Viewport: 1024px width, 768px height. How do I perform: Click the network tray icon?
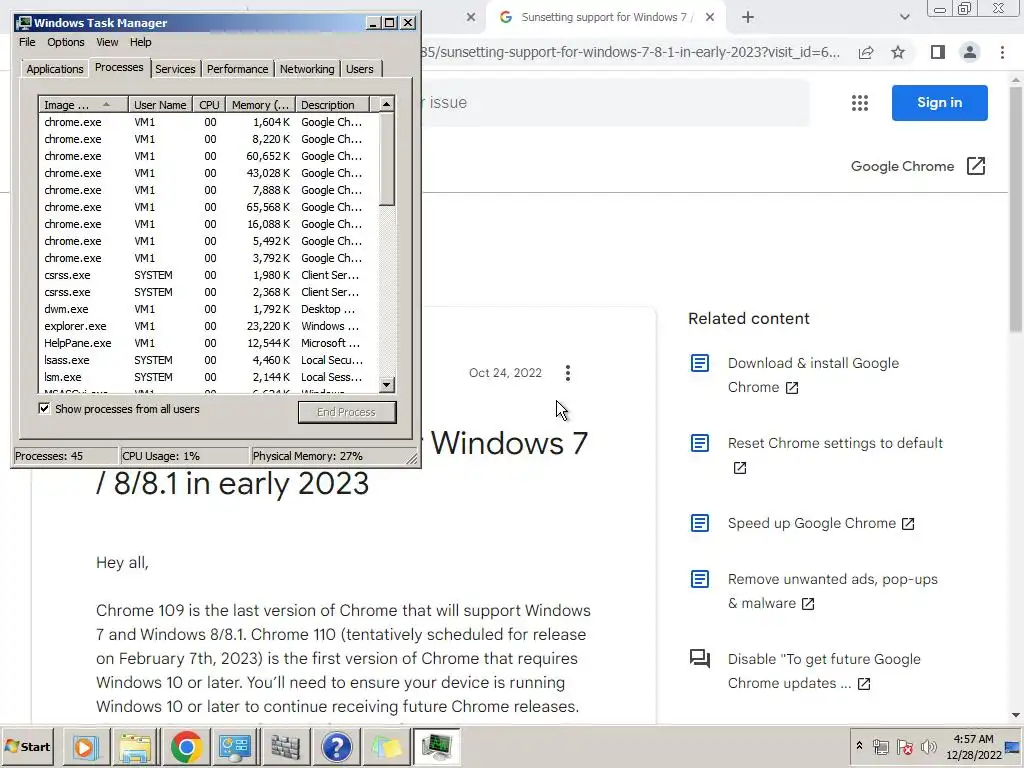881,746
